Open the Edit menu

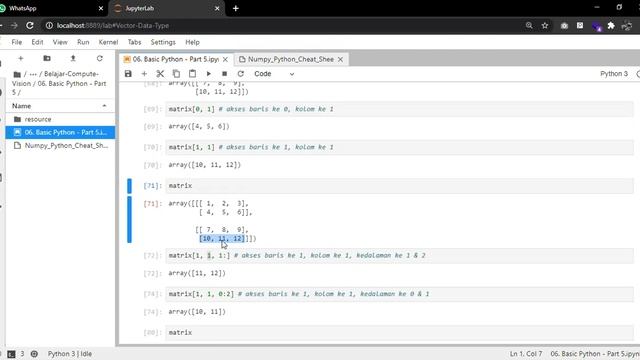coord(37,42)
